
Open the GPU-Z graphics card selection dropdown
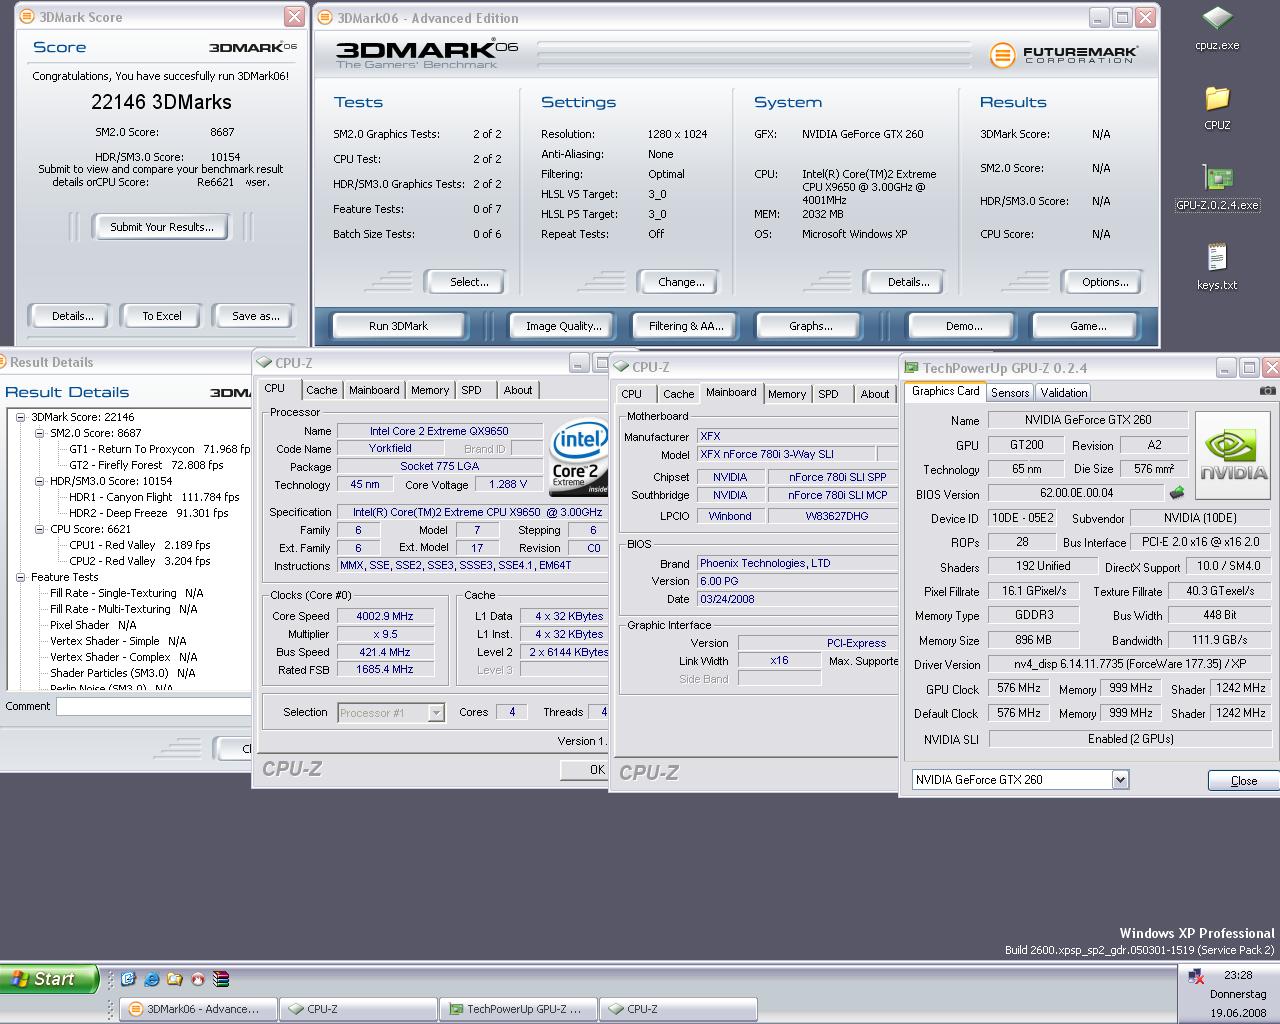pyautogui.click(x=1120, y=780)
